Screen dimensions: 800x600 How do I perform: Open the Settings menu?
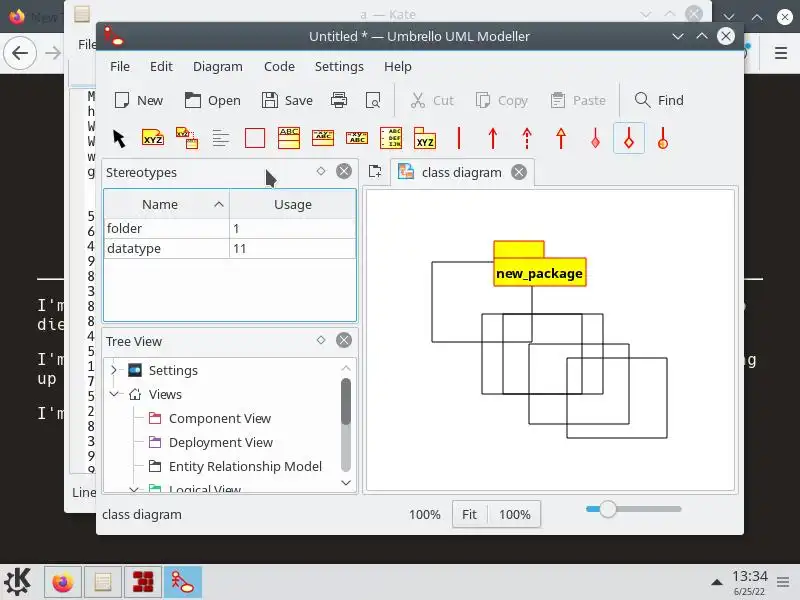click(339, 66)
